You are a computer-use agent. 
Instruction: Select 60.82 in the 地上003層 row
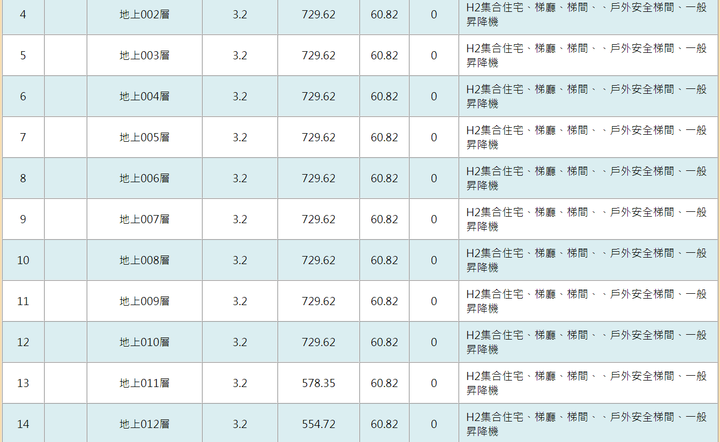point(384,56)
